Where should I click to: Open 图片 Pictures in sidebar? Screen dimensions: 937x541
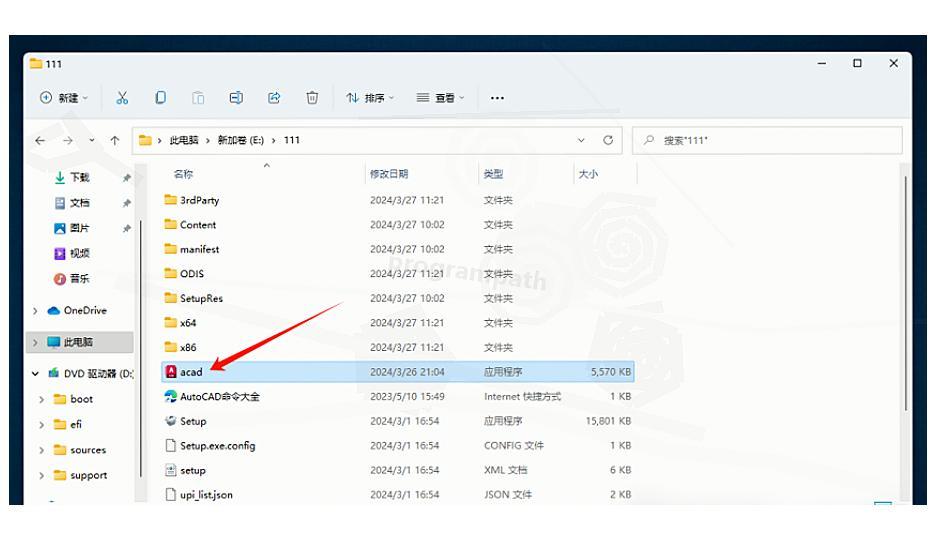pos(79,228)
